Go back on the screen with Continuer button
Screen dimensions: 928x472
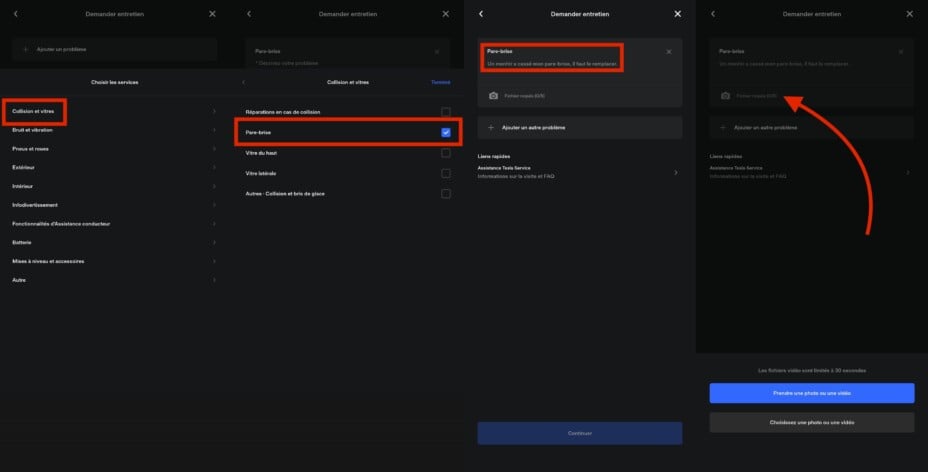(x=481, y=14)
